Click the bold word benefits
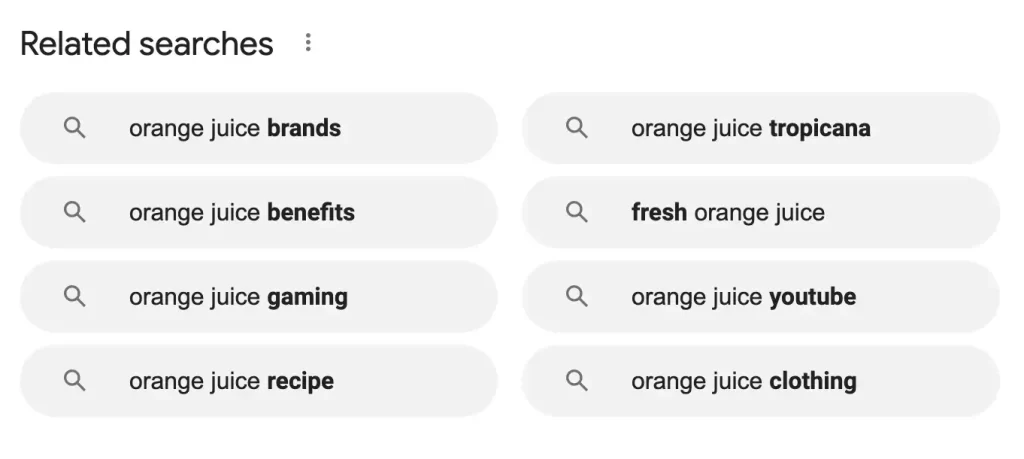Screen dimensions: 1024x459 (x=311, y=212)
